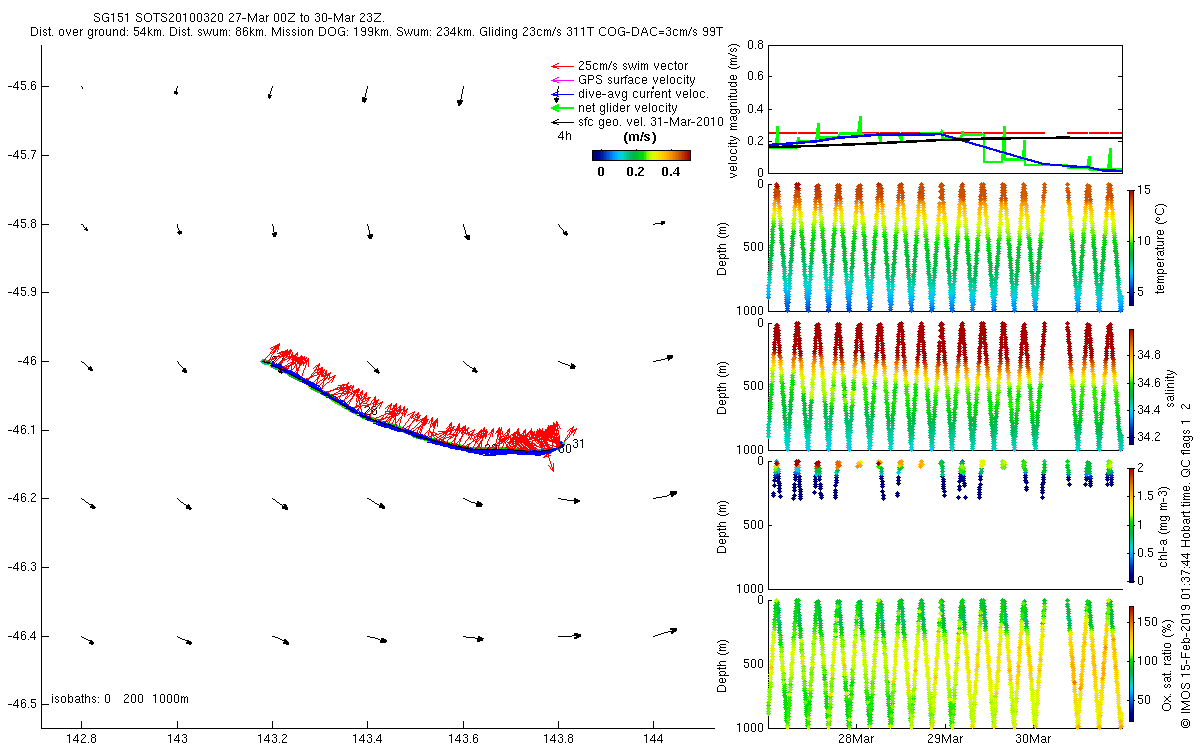This screenshot has width=1200, height=750.
Task: Click 'Depth (m)' label of the chl-a panel
Action: click(x=723, y=525)
